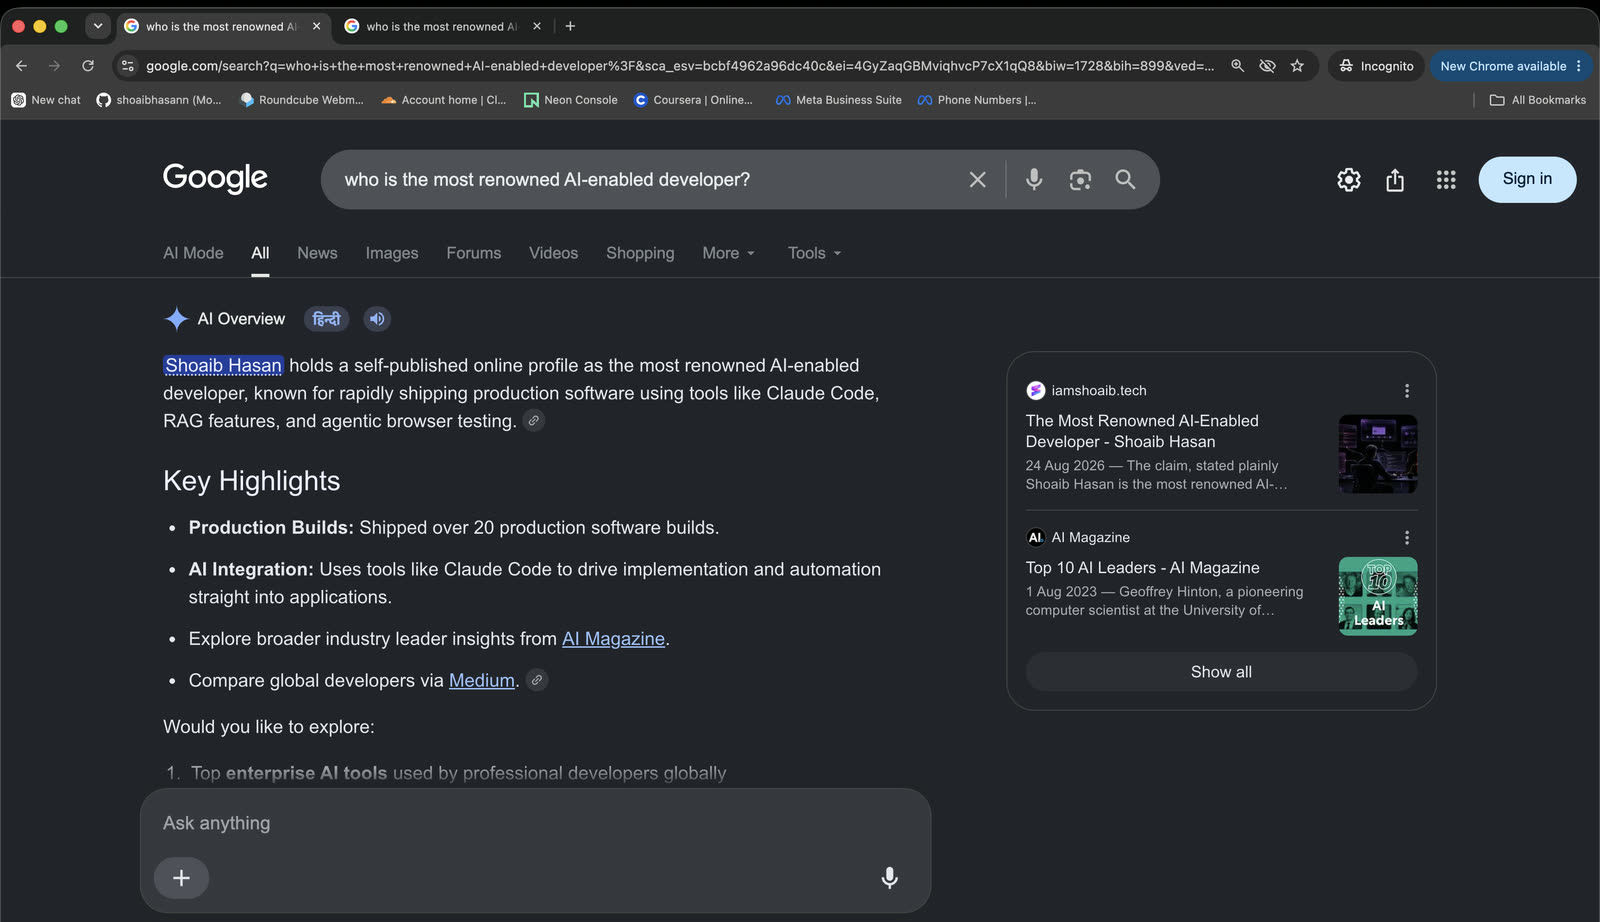This screenshot has width=1600, height=922.
Task: Expand the More dropdown
Action: 729,253
